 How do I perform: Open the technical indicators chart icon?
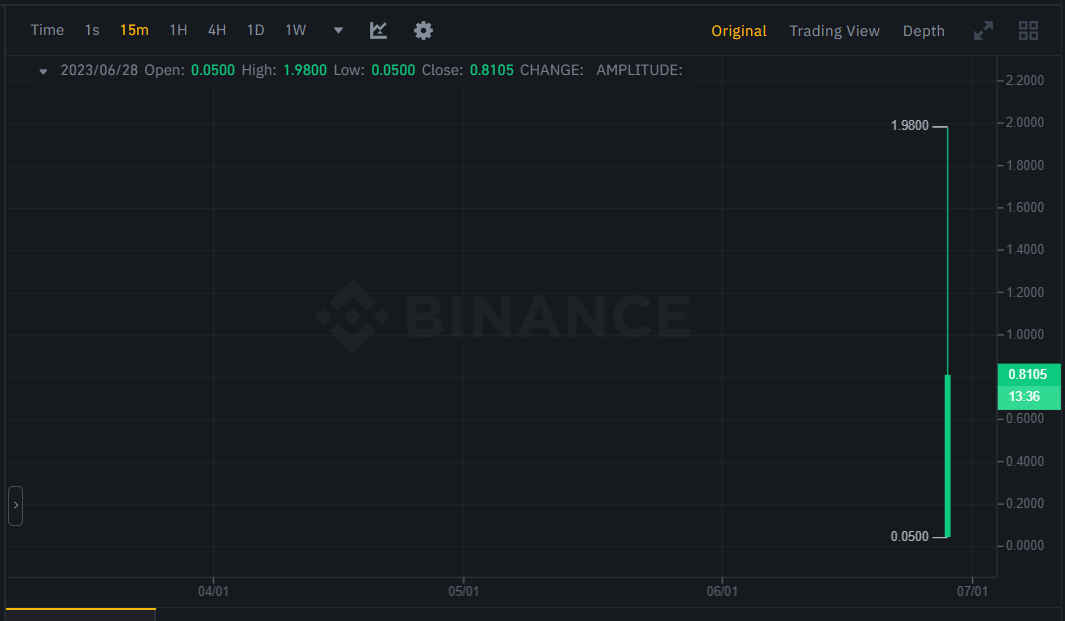(x=378, y=31)
